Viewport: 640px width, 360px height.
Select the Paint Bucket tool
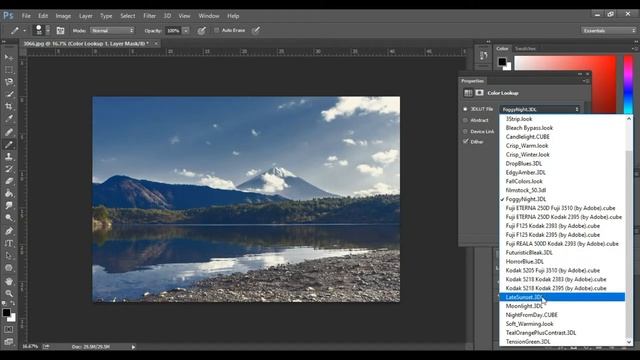(x=9, y=193)
